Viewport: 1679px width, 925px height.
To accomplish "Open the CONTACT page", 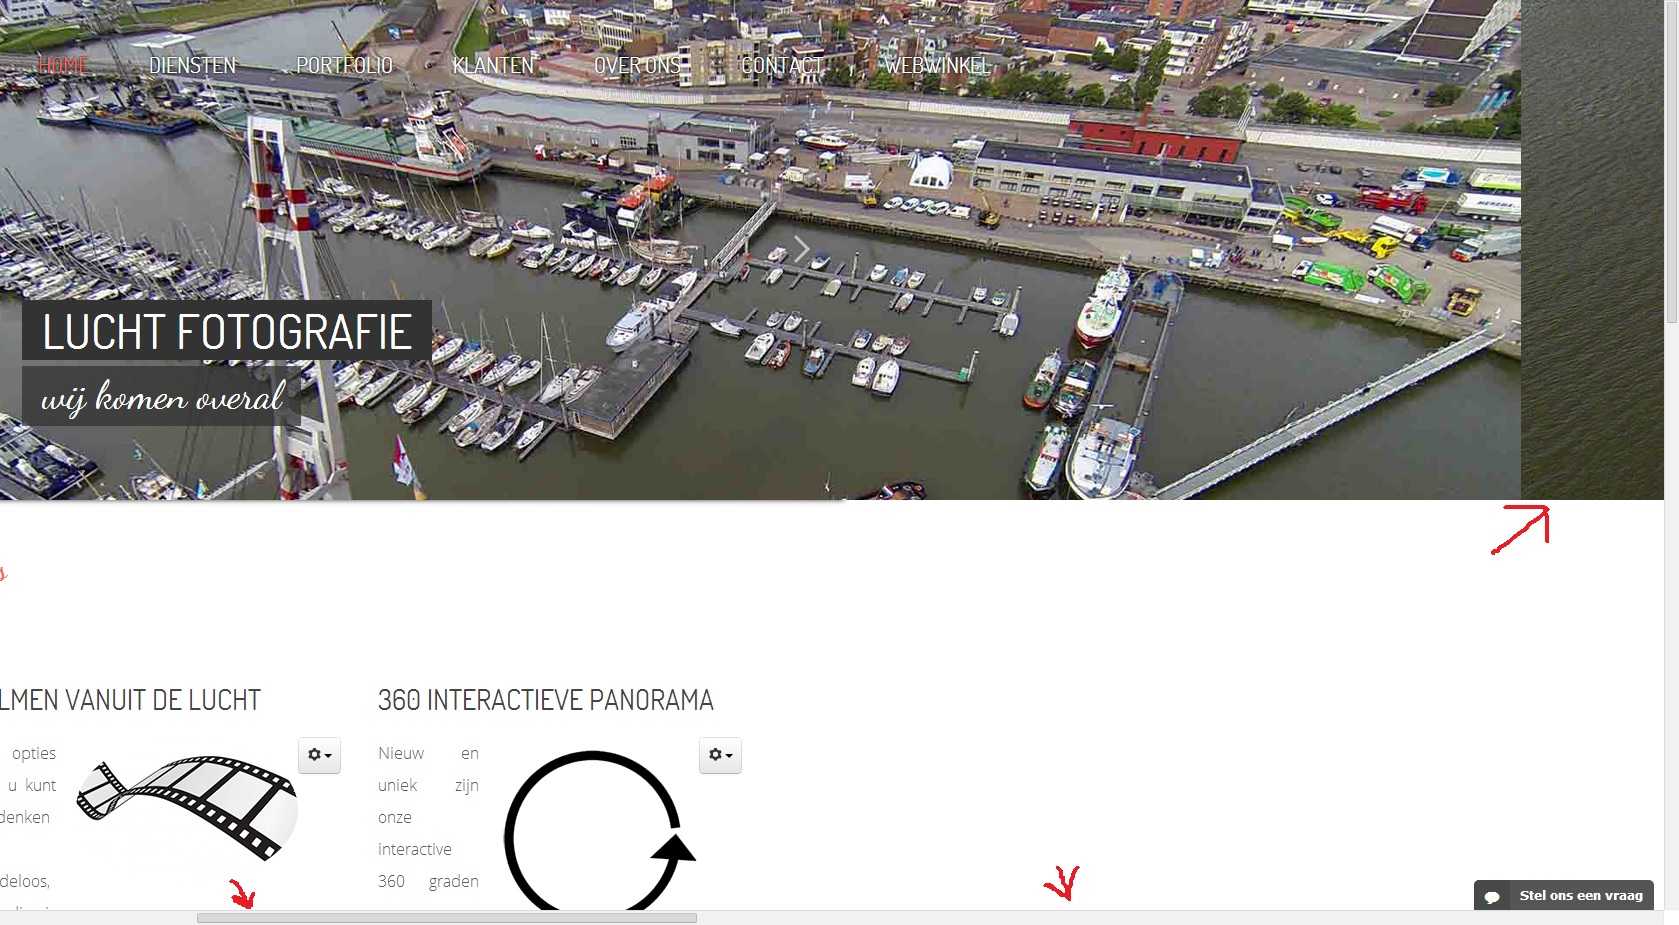I will tap(782, 66).
